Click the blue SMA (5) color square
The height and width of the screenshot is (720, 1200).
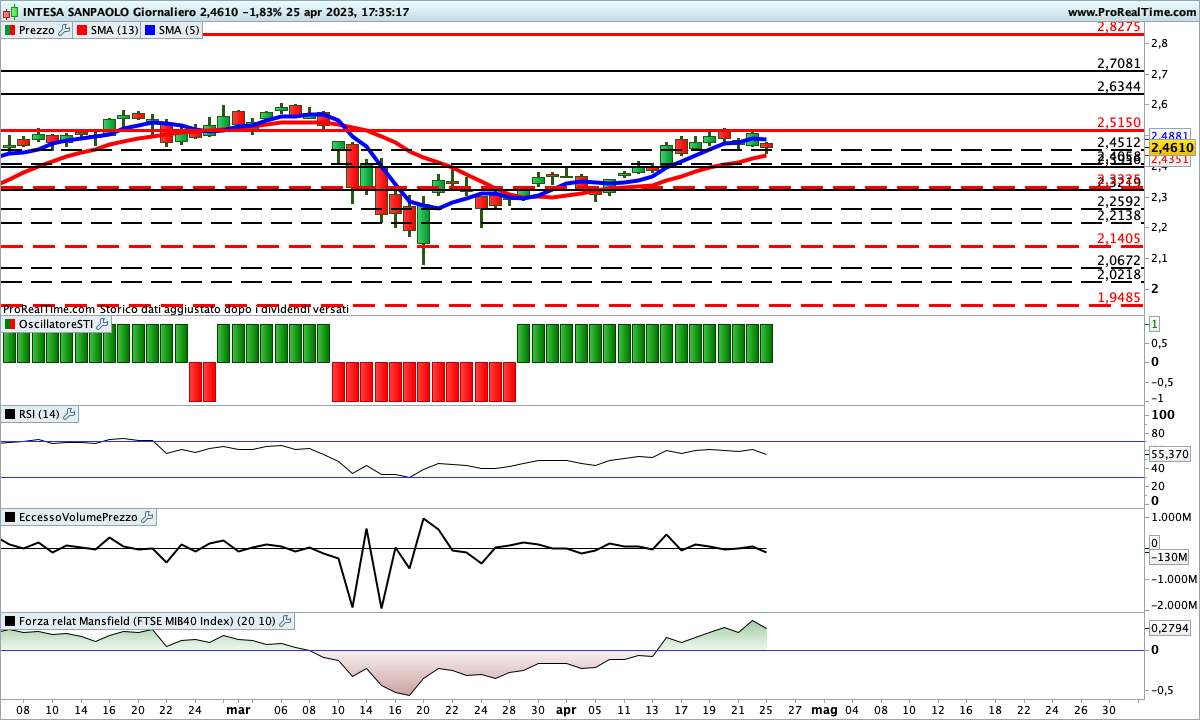point(151,30)
